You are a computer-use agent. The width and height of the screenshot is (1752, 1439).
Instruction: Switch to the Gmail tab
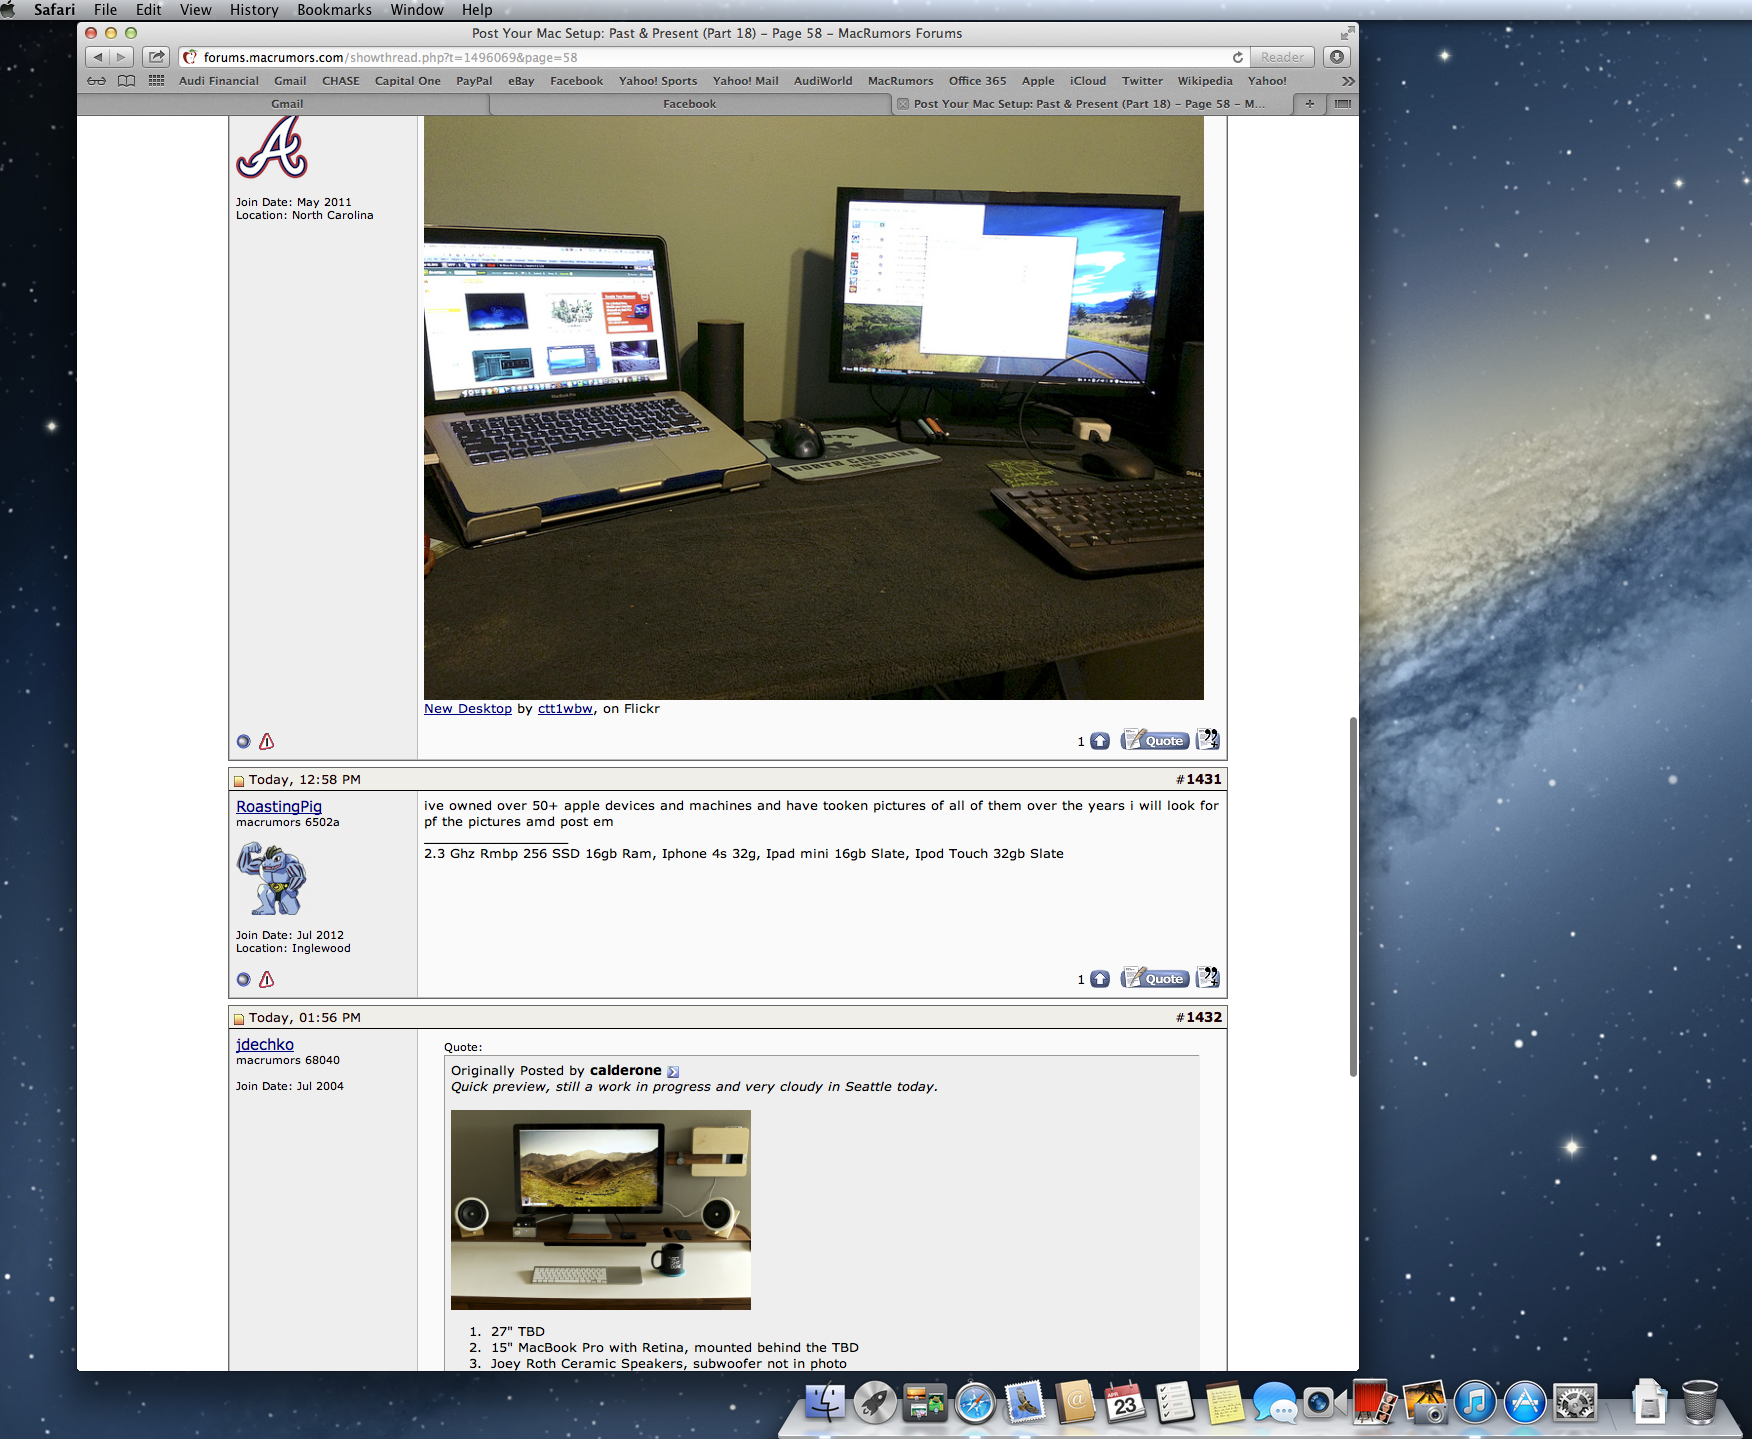[287, 104]
